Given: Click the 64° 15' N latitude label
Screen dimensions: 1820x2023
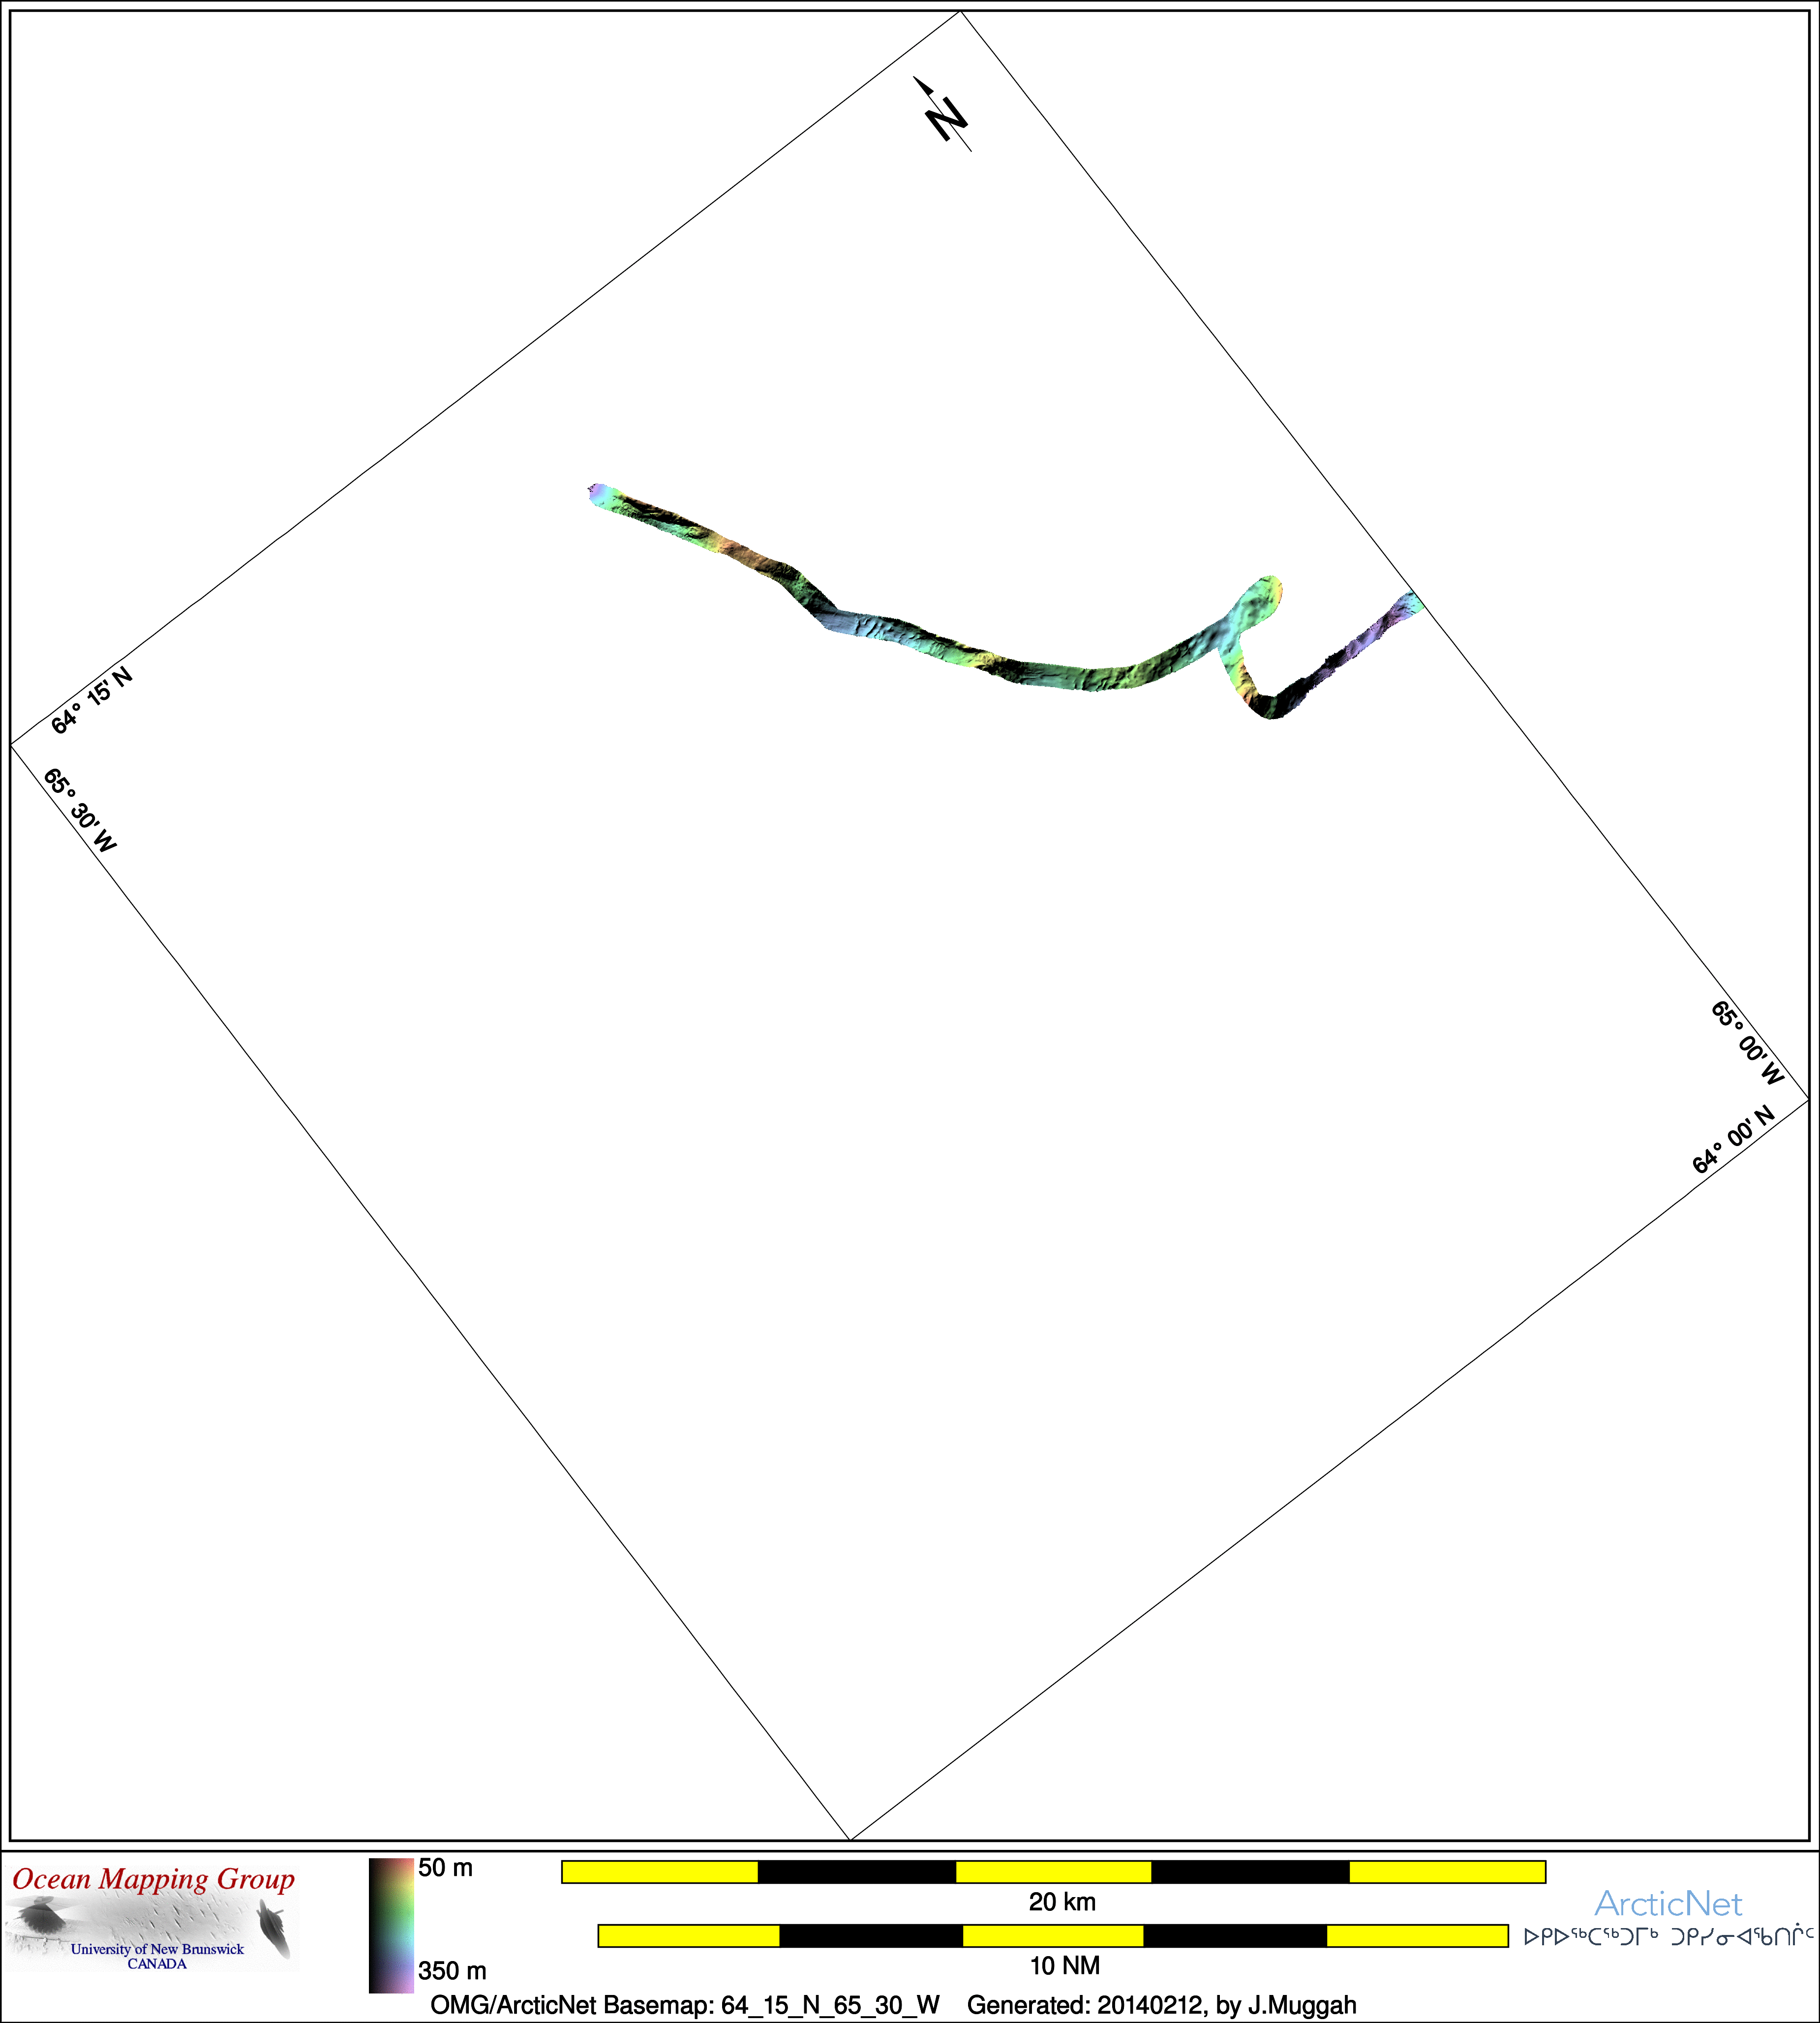Looking at the screenshot, I should click(x=92, y=700).
